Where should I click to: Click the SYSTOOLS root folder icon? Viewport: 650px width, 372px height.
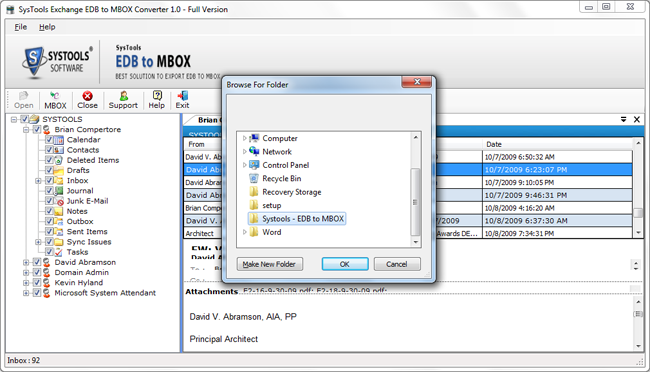coord(34,119)
